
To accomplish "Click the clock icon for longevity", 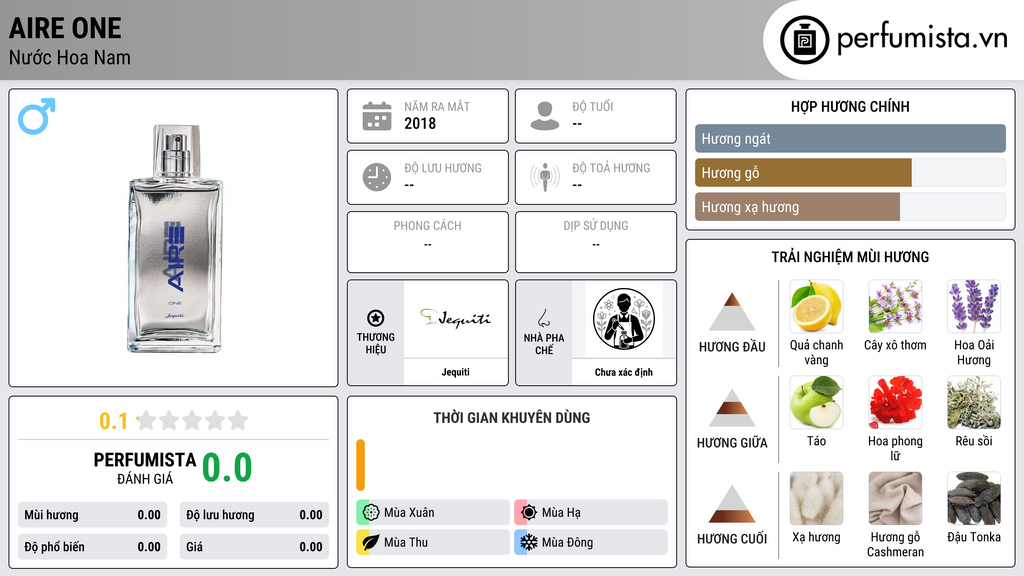I will click(377, 177).
